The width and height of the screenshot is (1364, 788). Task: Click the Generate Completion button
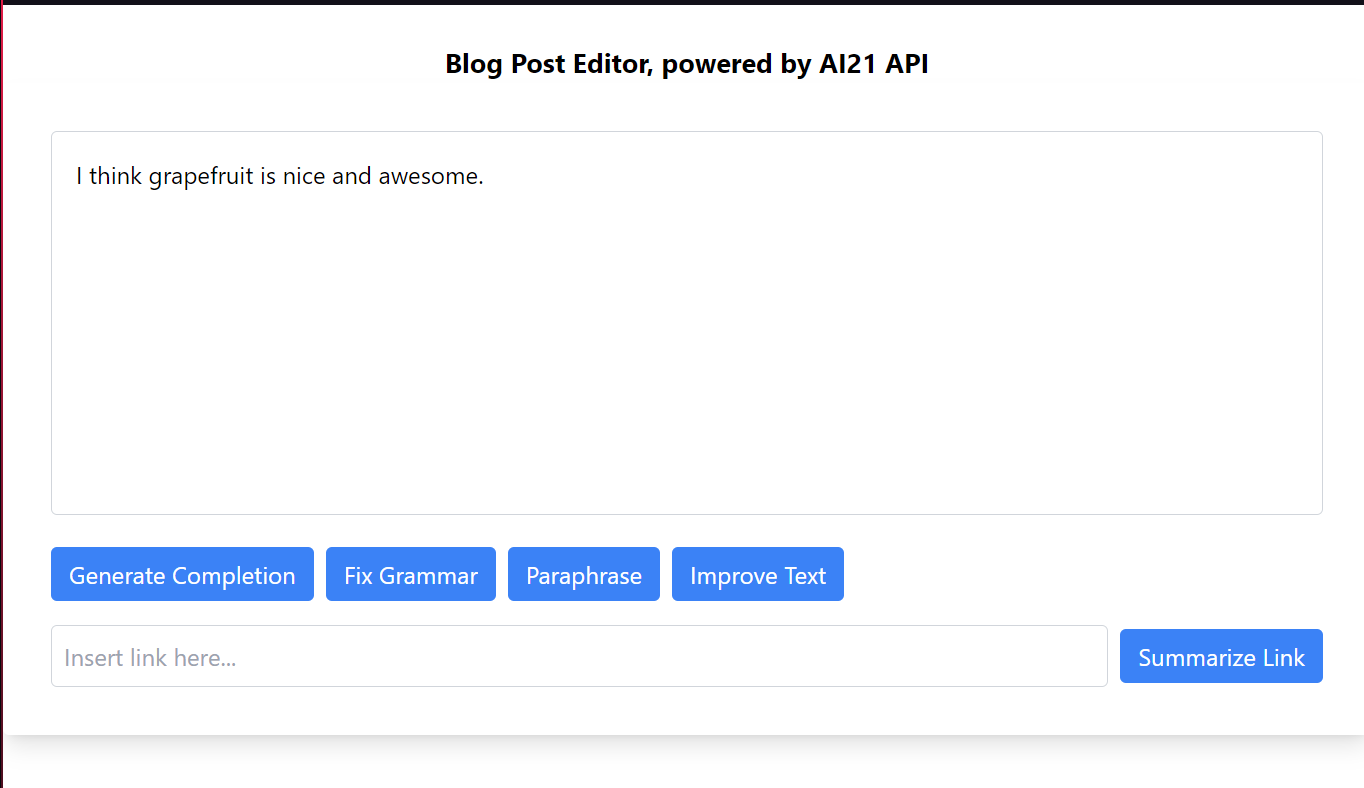point(182,574)
